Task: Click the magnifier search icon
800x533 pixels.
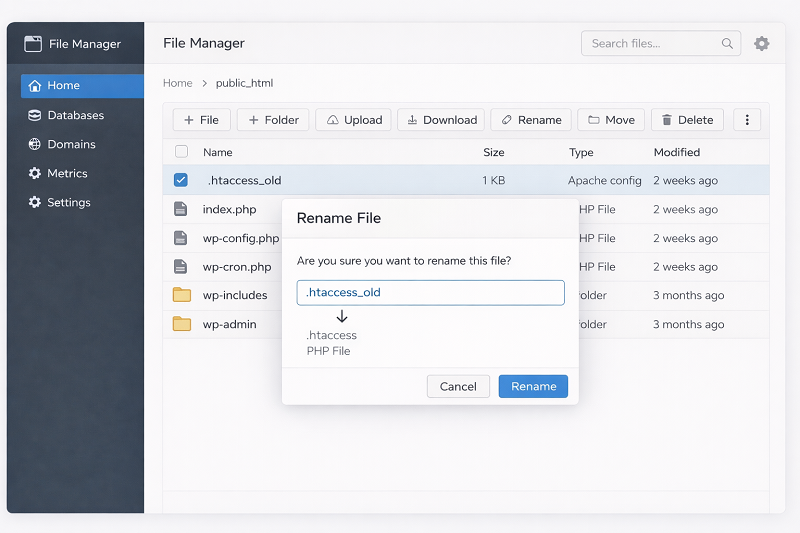Action: pyautogui.click(x=727, y=43)
